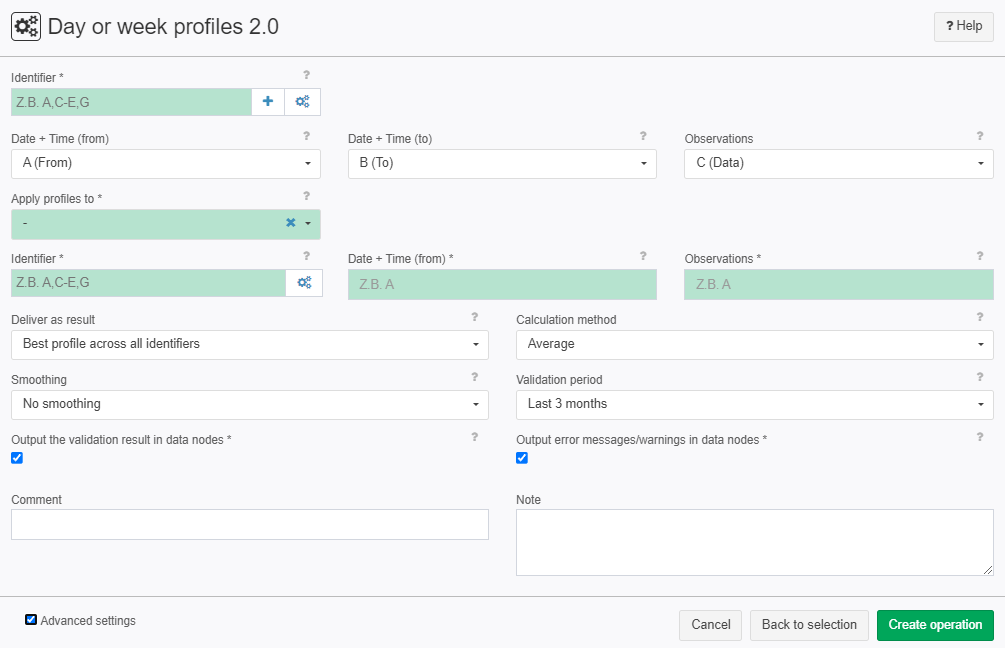Viewport: 1005px width, 648px height.
Task: Open the Deliver as result dropdown
Action: click(x=249, y=345)
